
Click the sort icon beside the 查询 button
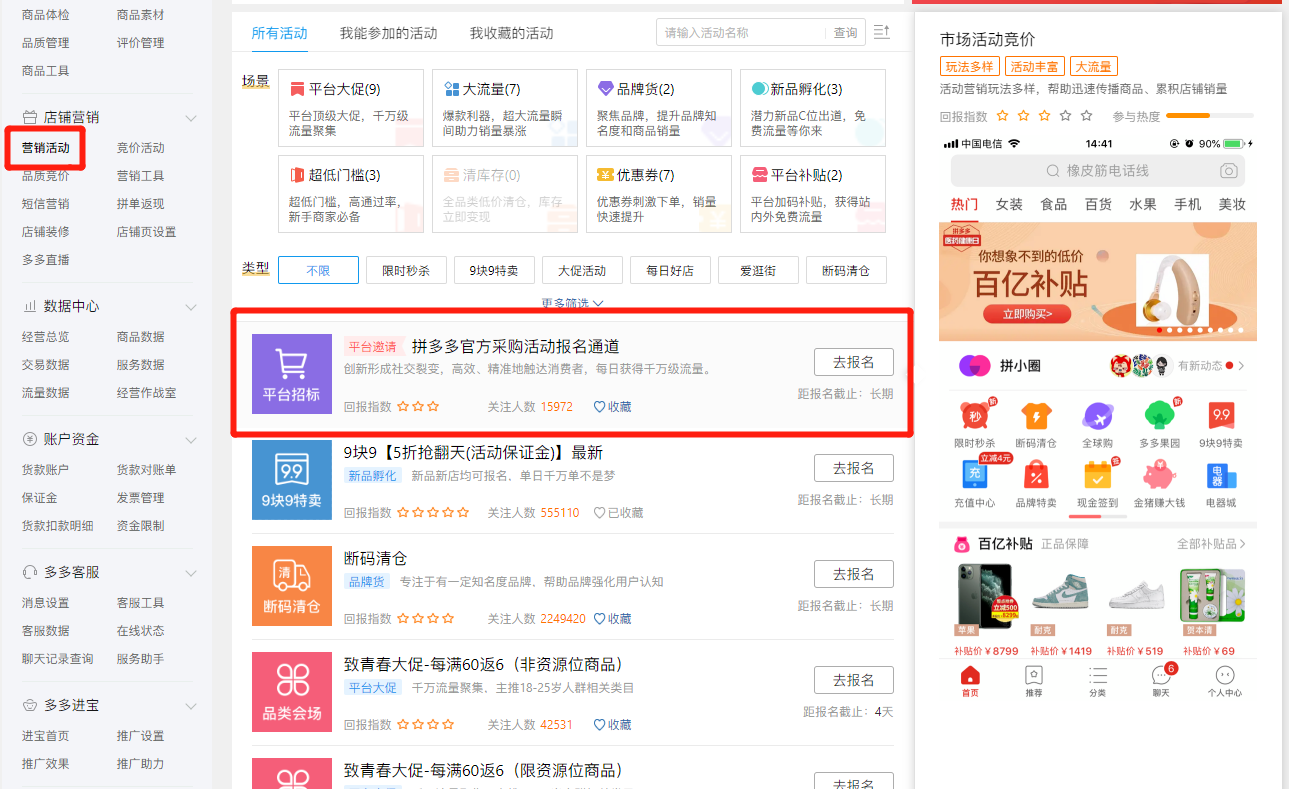tap(881, 32)
